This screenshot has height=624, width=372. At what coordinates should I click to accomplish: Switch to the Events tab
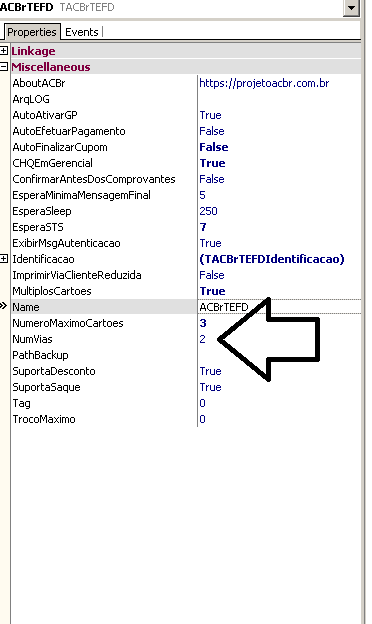click(82, 32)
